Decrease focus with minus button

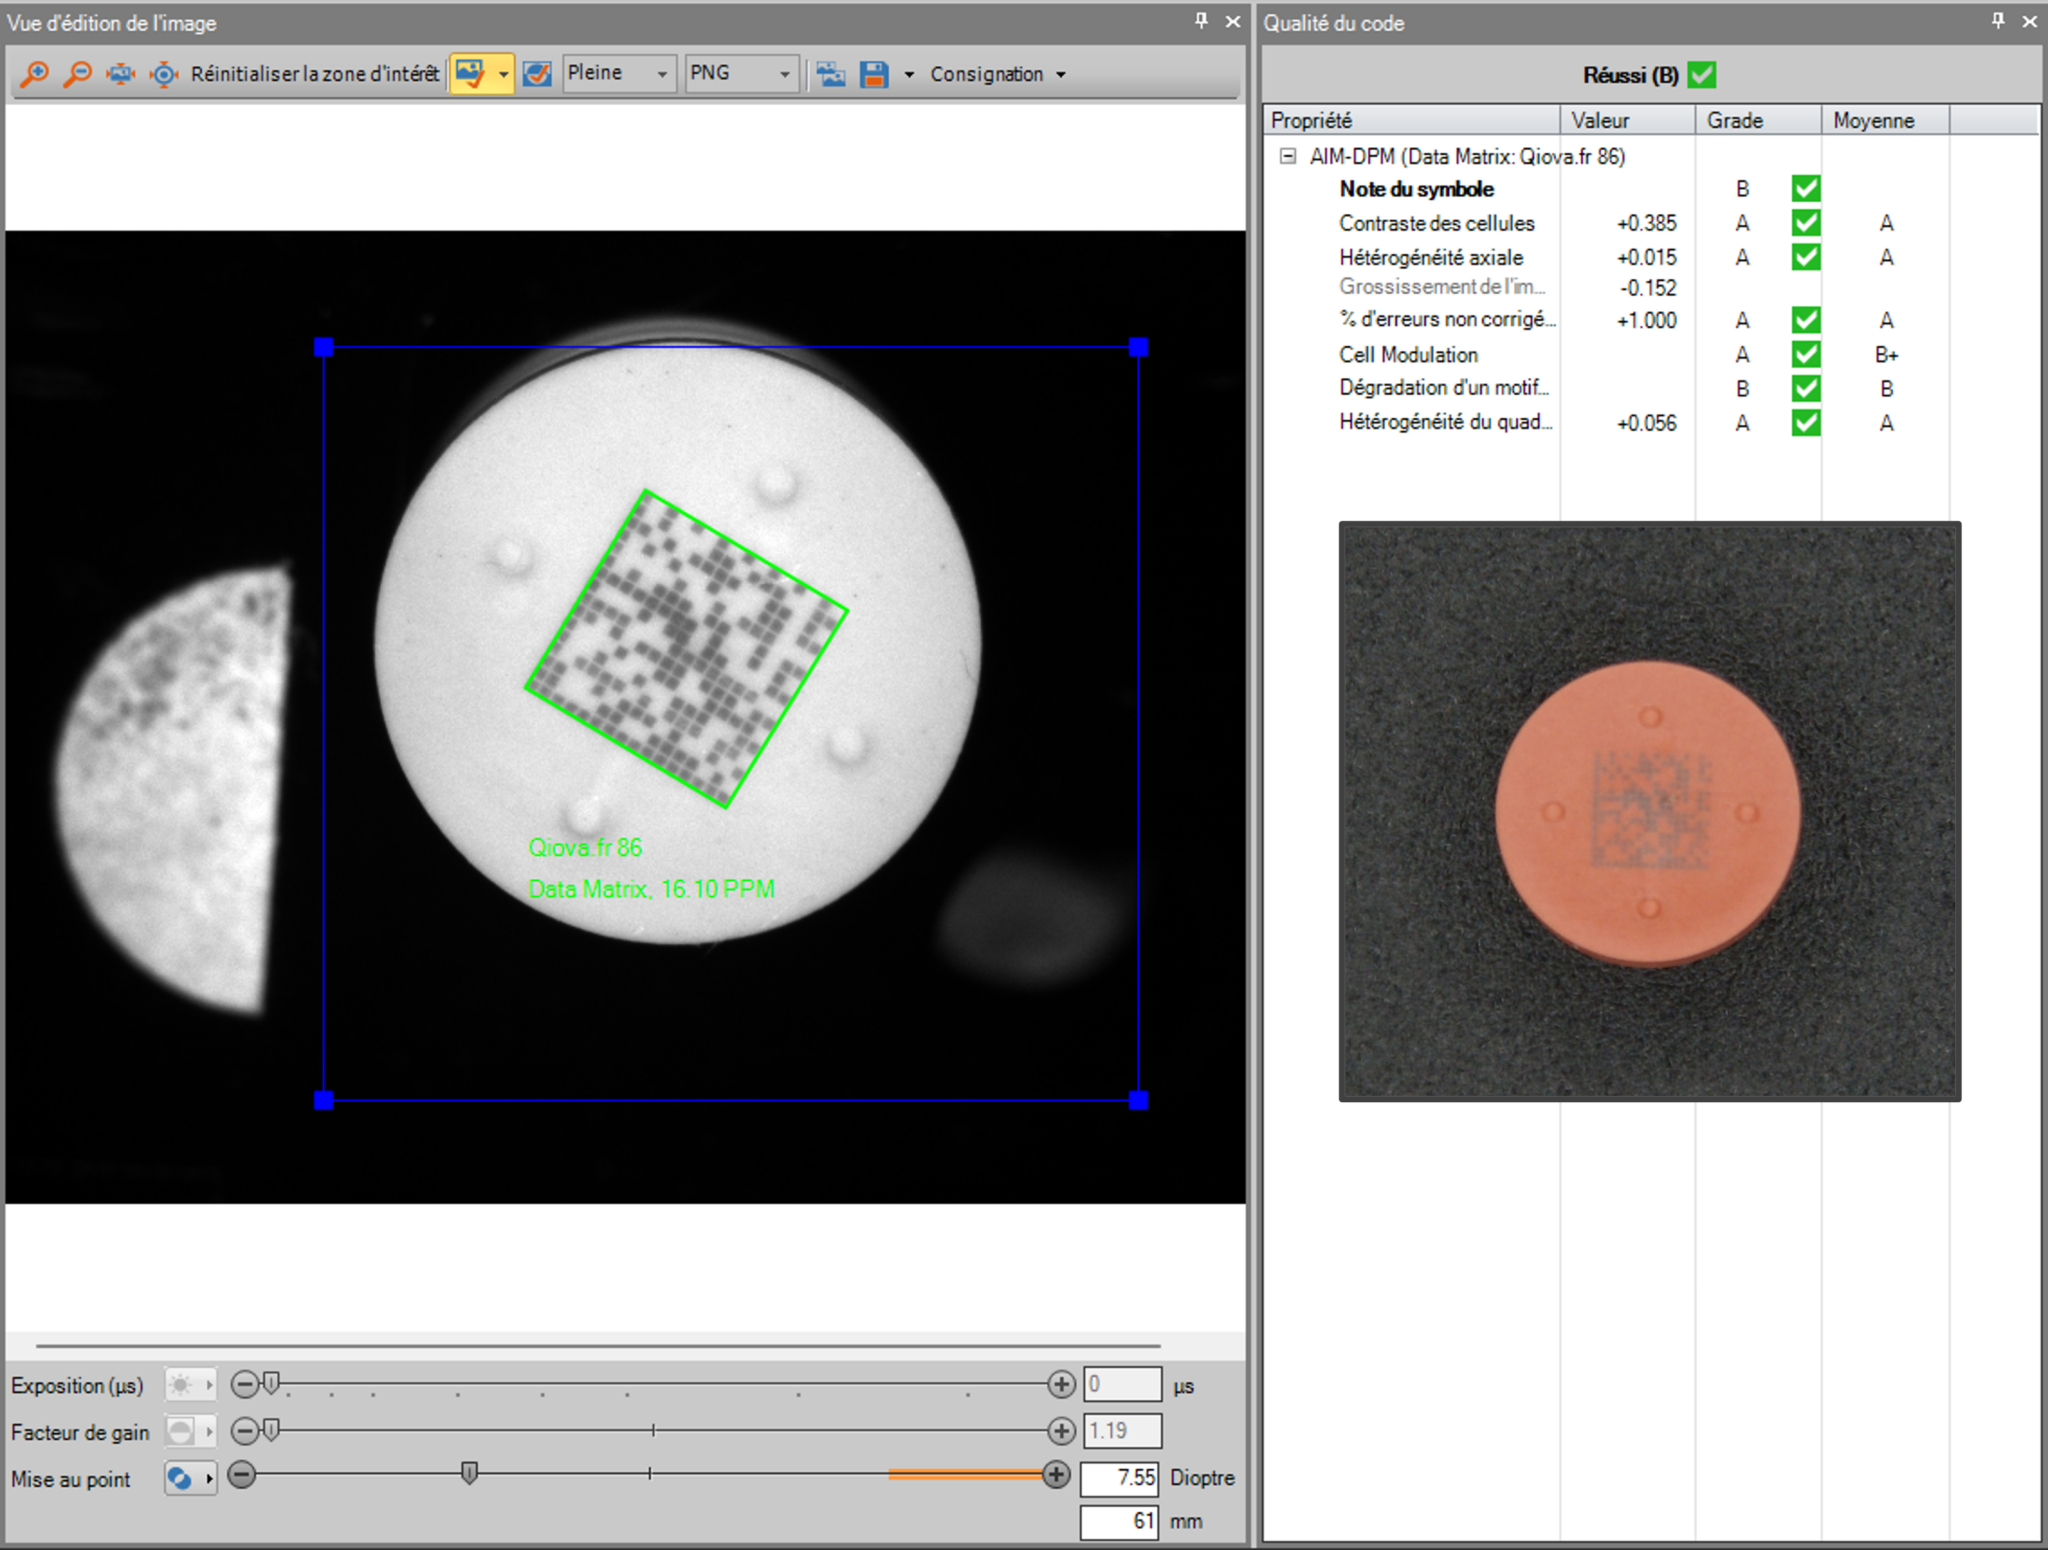tap(241, 1474)
